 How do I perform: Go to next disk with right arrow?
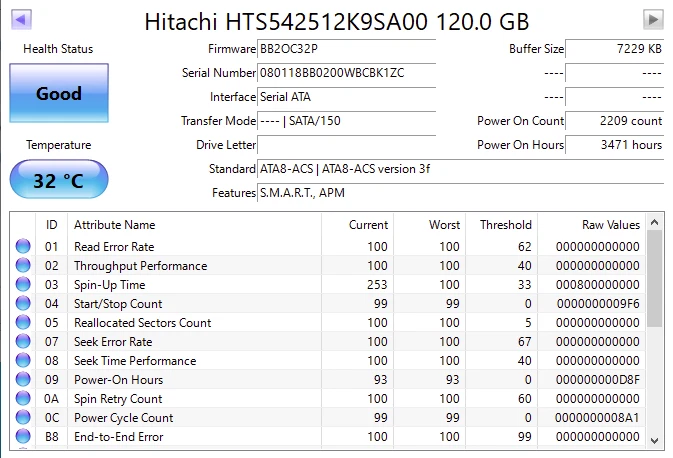pos(653,19)
